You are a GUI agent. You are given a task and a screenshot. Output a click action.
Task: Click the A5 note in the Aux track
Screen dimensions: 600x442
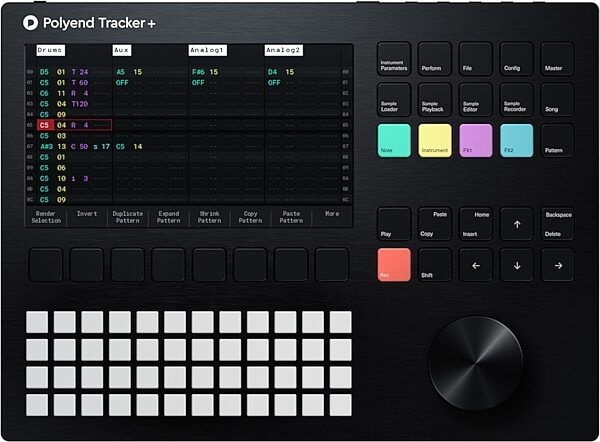(x=121, y=72)
